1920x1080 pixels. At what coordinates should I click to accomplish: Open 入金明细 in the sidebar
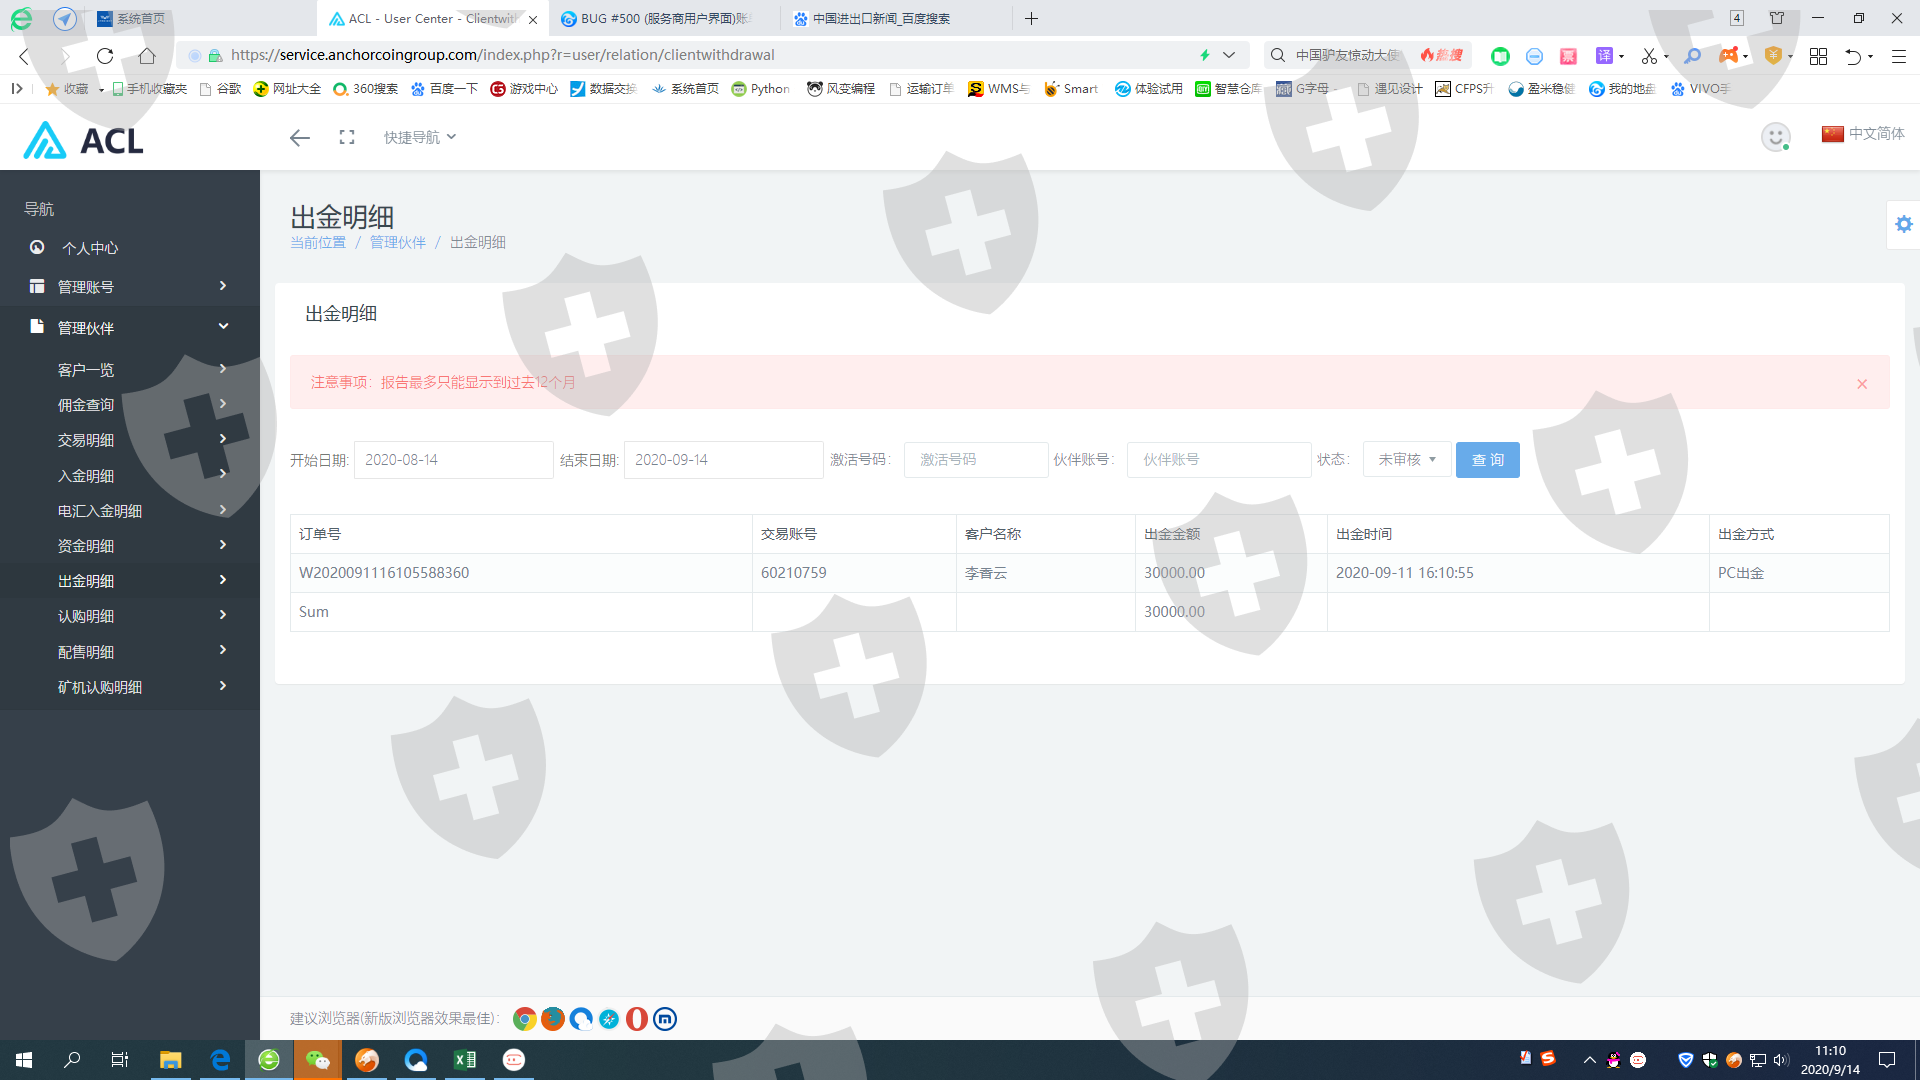[86, 476]
